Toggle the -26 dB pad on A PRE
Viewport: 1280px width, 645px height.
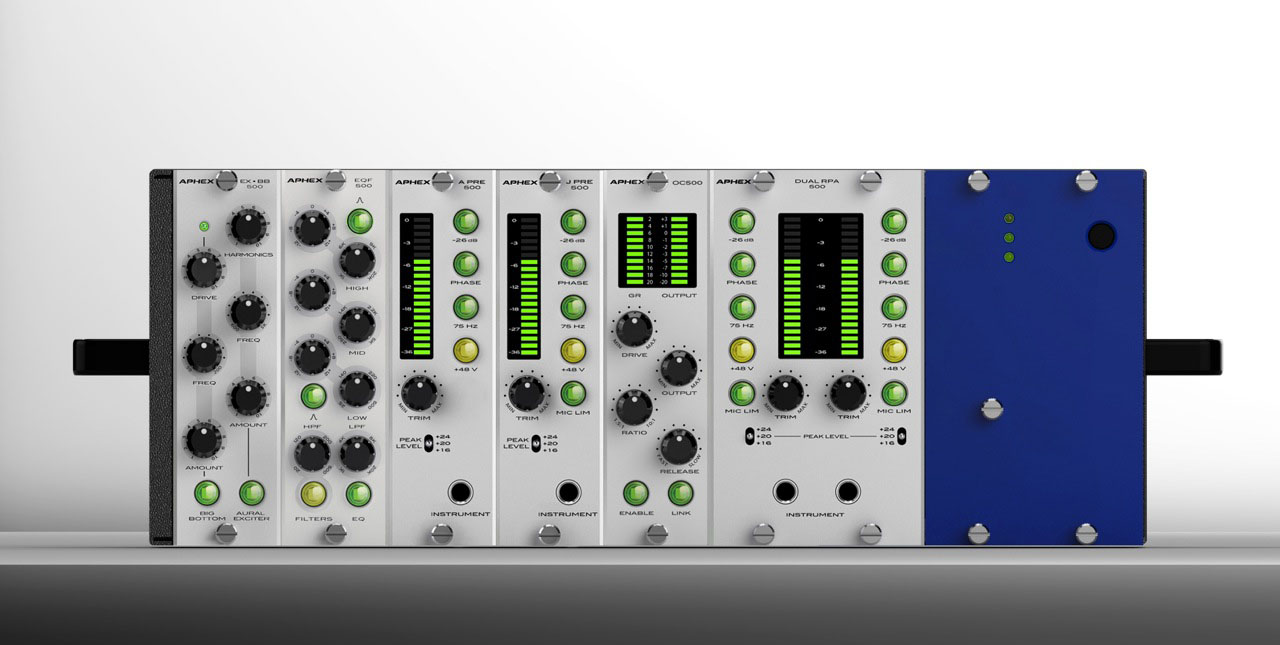point(466,221)
